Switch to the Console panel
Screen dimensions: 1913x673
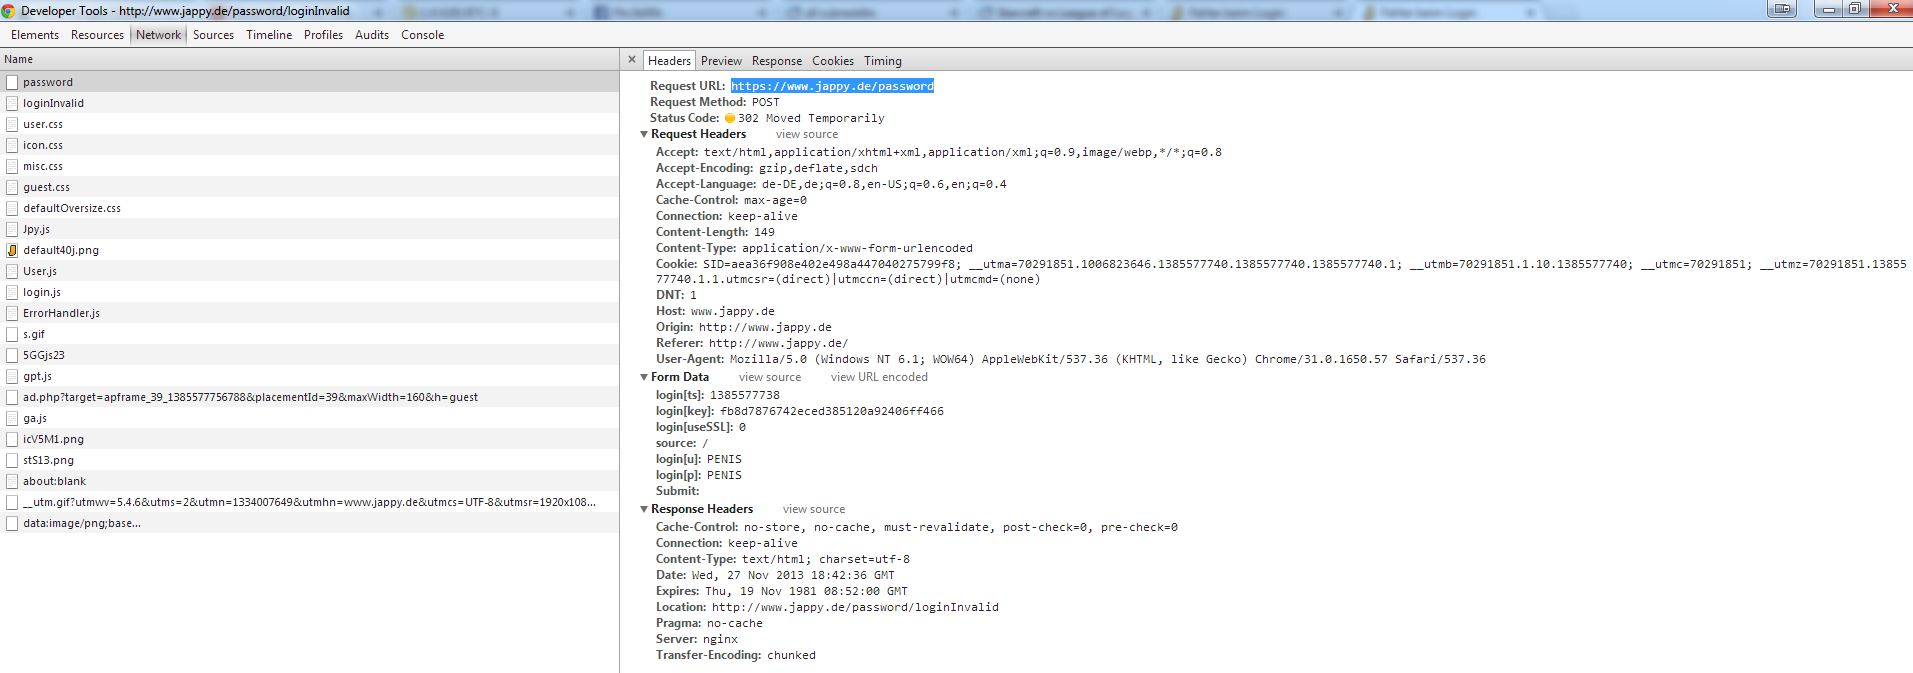pyautogui.click(x=422, y=35)
